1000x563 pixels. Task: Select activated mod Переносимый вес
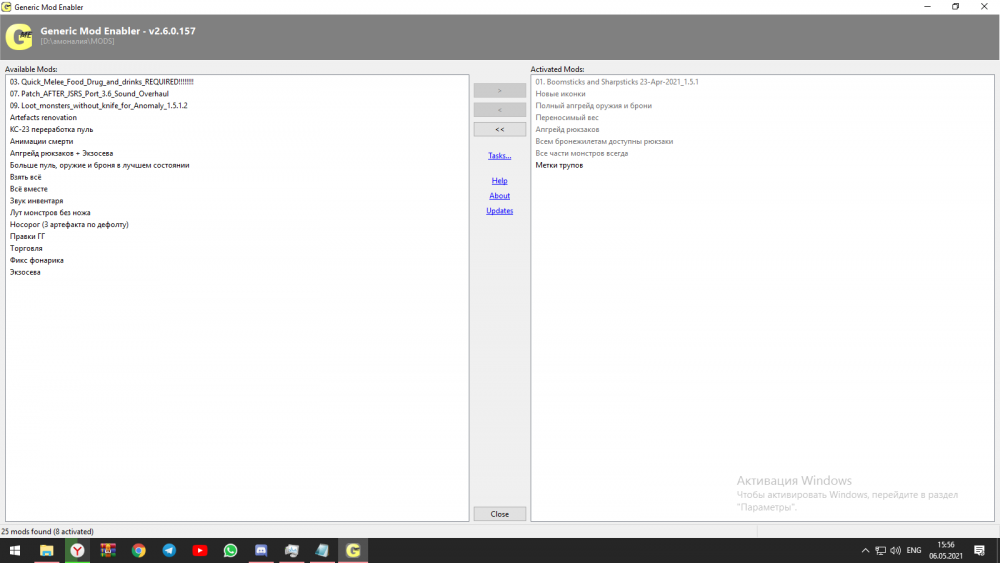[x=567, y=117]
